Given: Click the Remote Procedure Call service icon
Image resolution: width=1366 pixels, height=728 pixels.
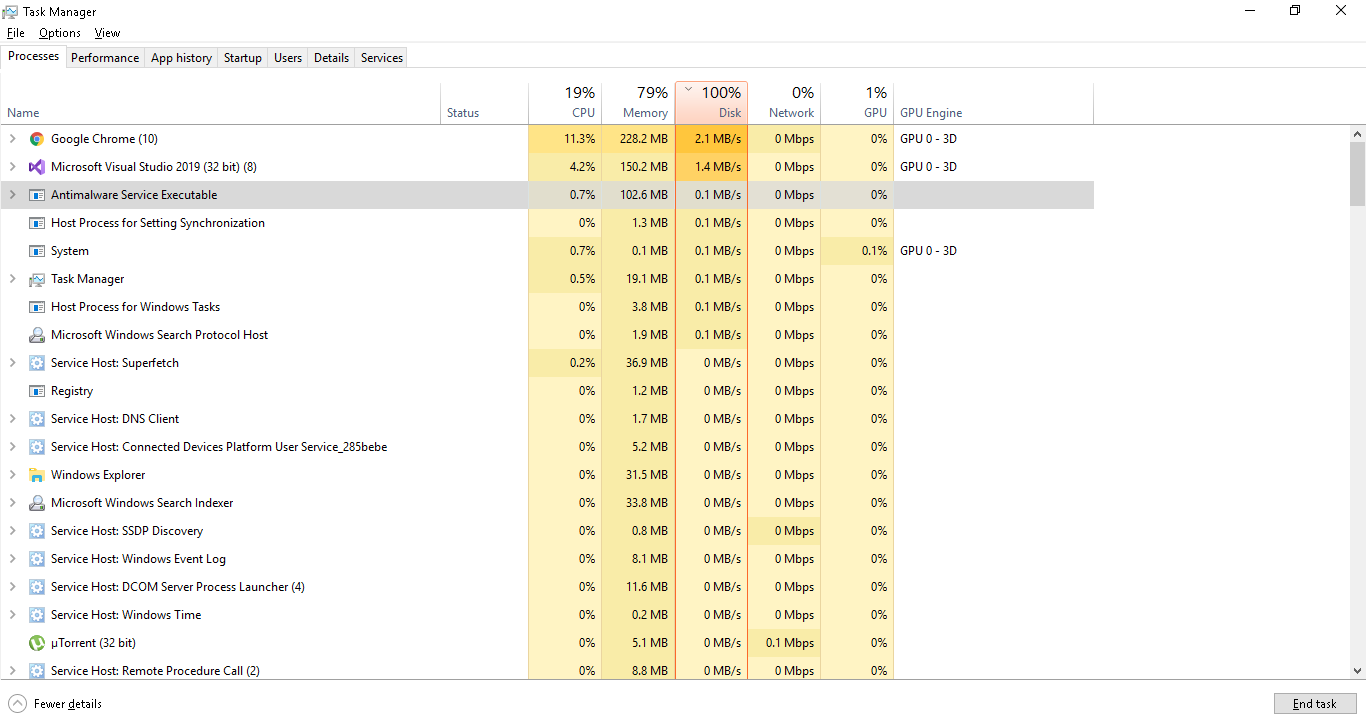Looking at the screenshot, I should (37, 671).
